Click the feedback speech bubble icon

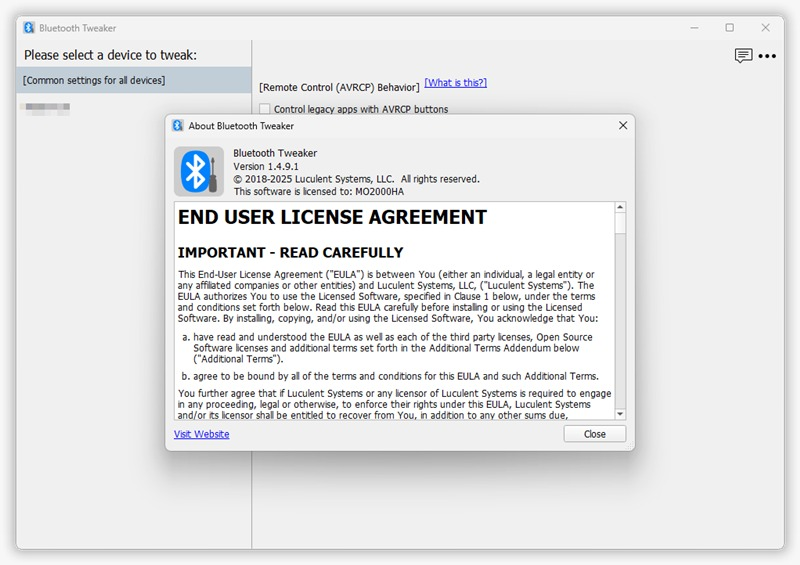point(743,56)
